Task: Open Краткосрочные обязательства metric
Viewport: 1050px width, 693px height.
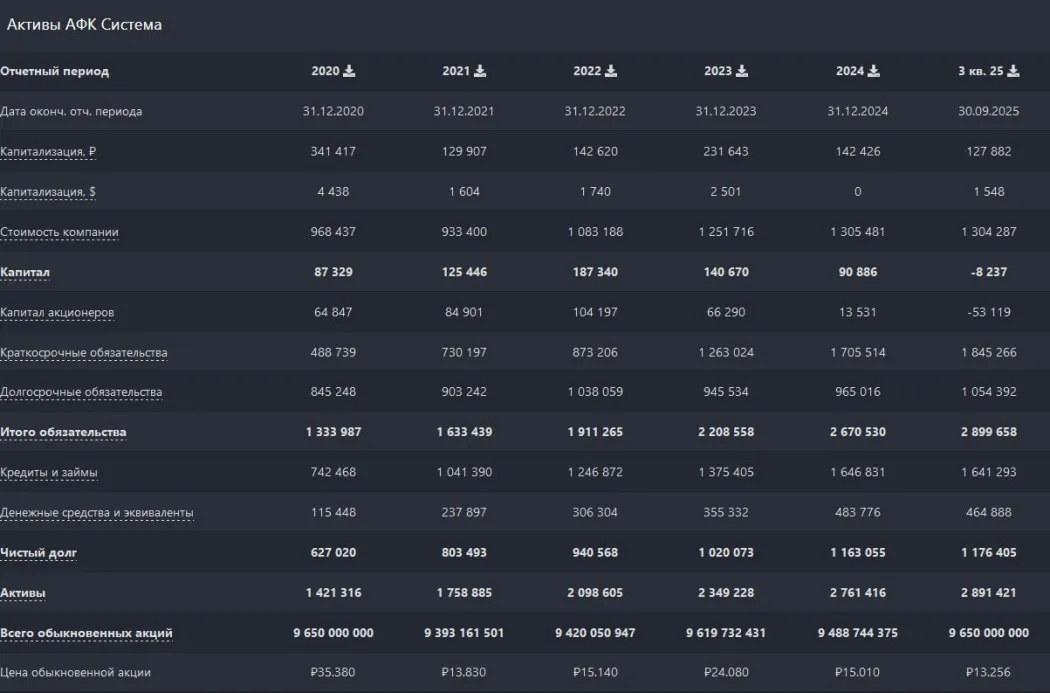Action: click(x=83, y=352)
